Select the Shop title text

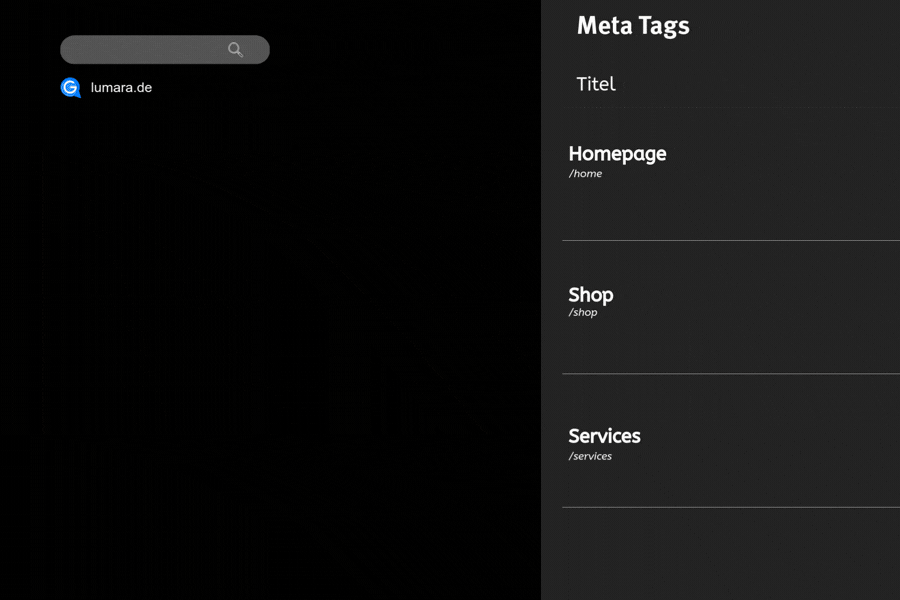coord(590,294)
